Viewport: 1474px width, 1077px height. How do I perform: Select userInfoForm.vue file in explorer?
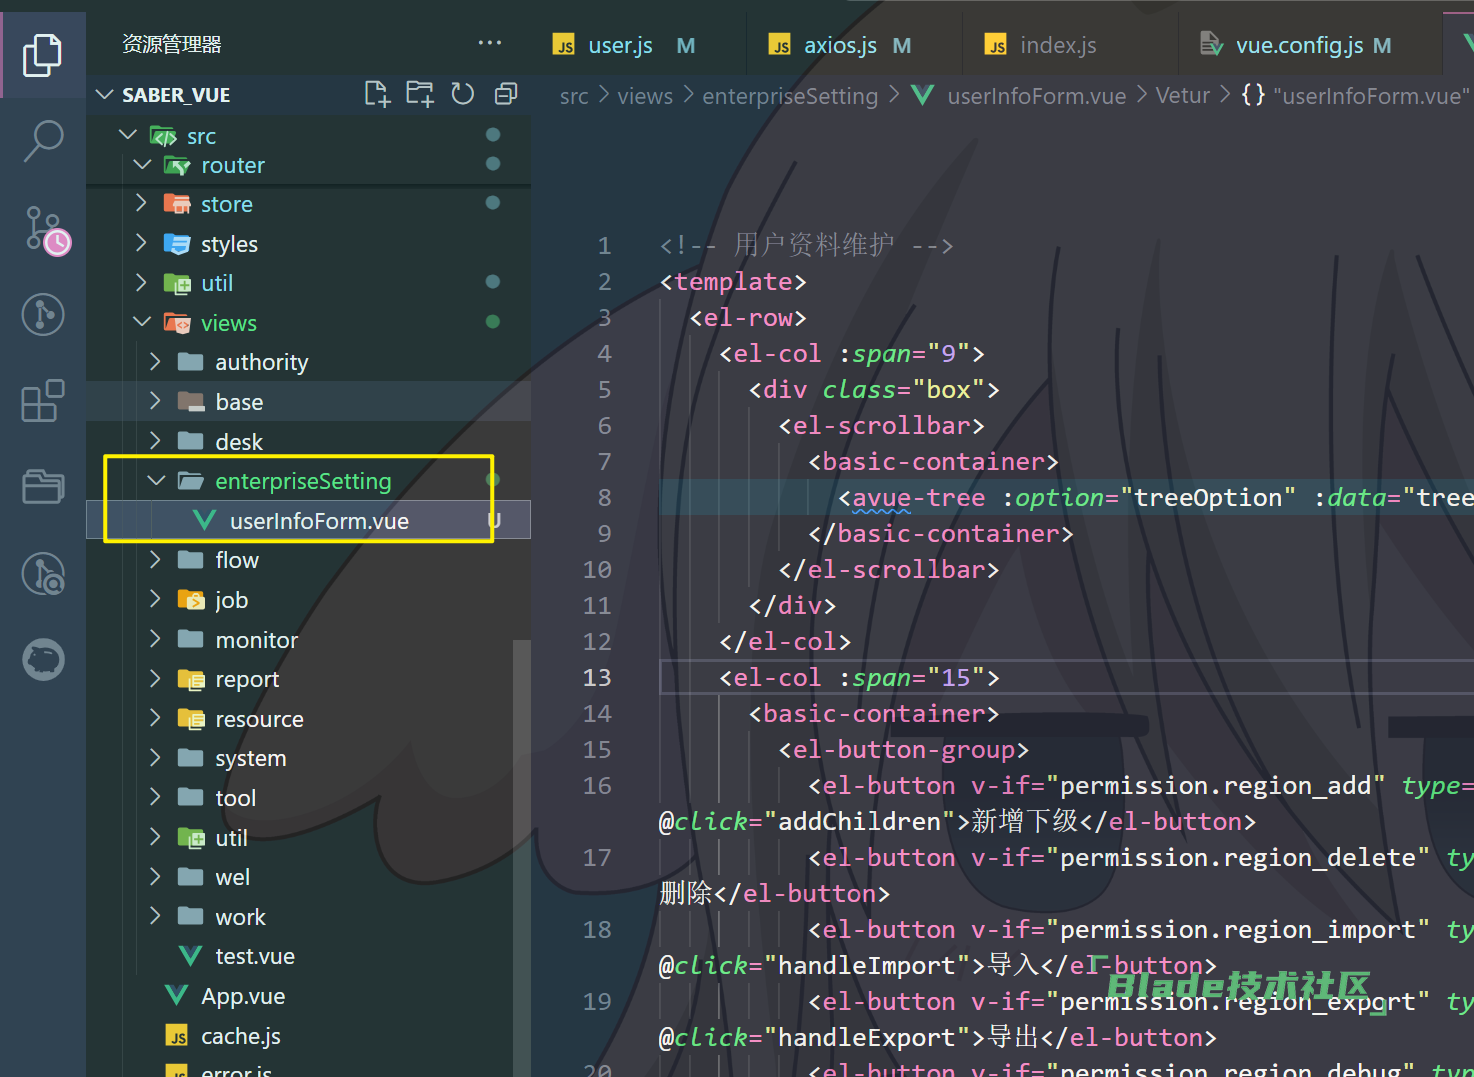pos(308,521)
